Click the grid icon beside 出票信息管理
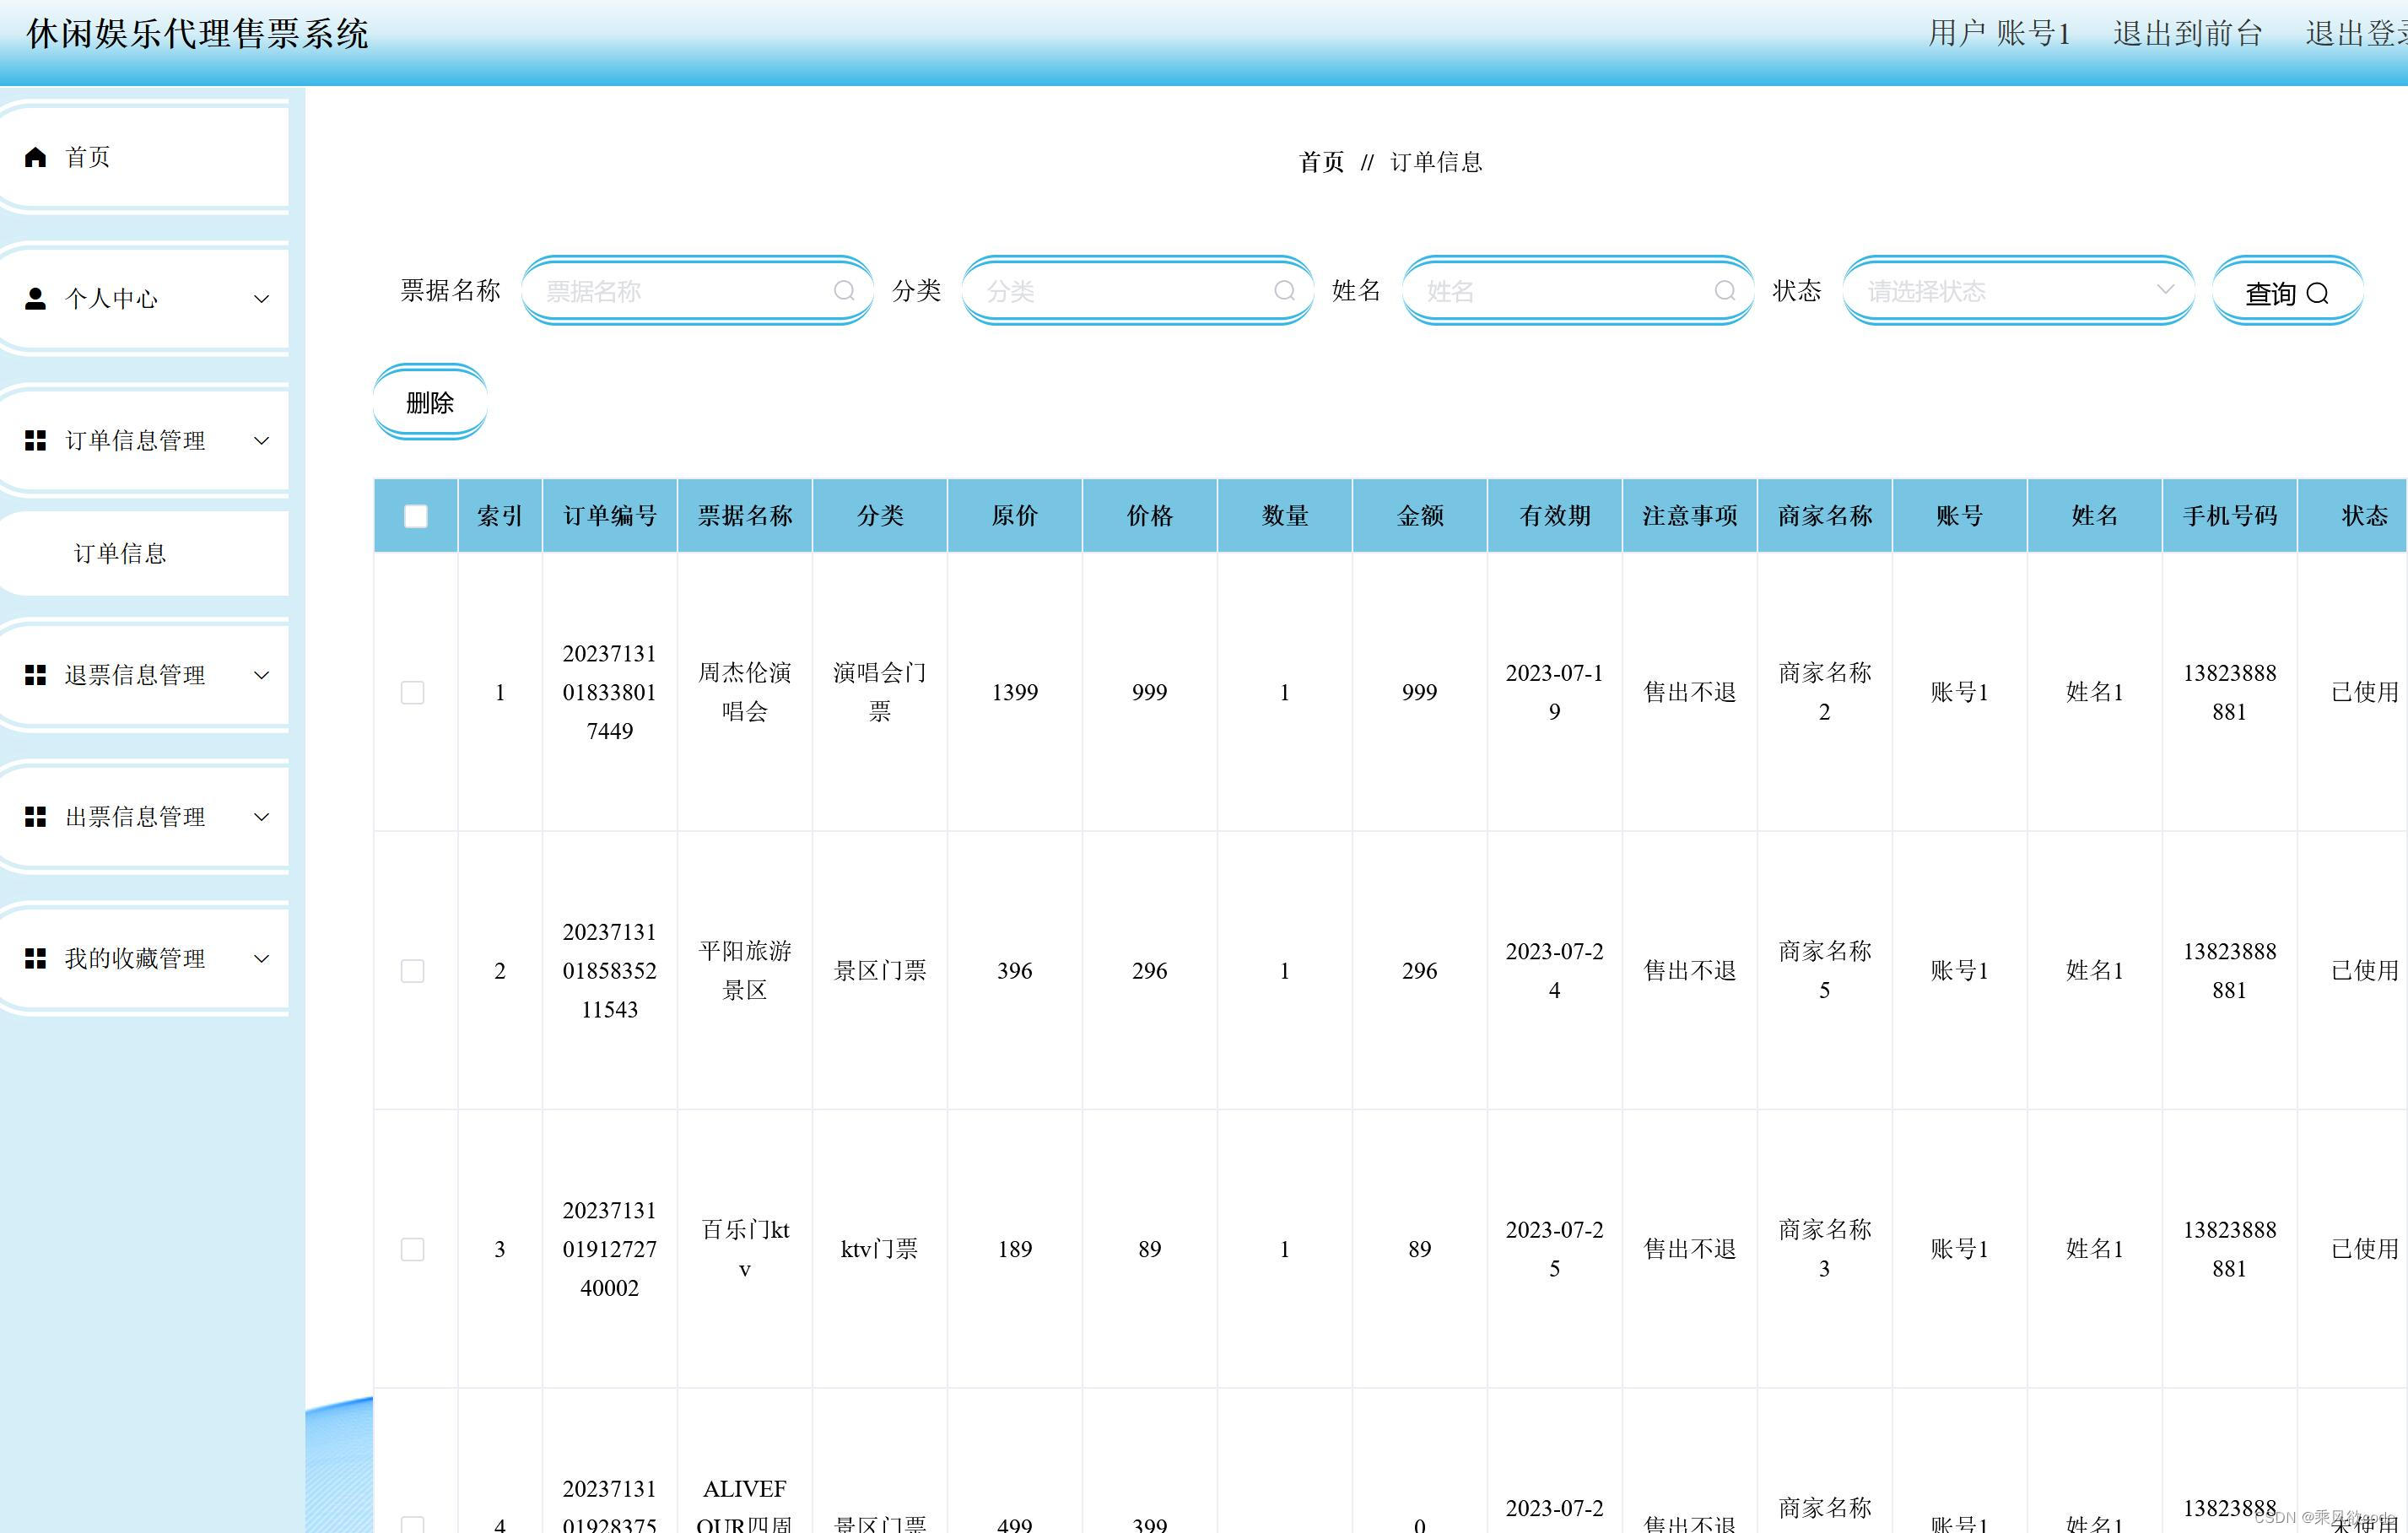Viewport: 2408px width, 1533px height. [x=36, y=817]
